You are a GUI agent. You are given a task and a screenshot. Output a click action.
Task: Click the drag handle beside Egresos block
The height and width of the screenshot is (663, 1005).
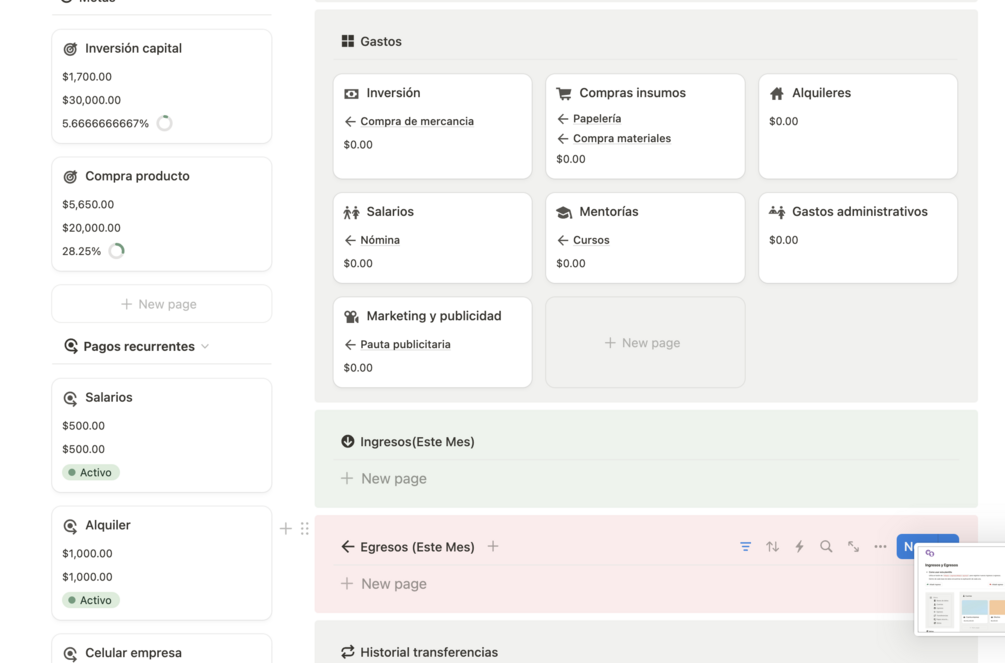point(305,528)
